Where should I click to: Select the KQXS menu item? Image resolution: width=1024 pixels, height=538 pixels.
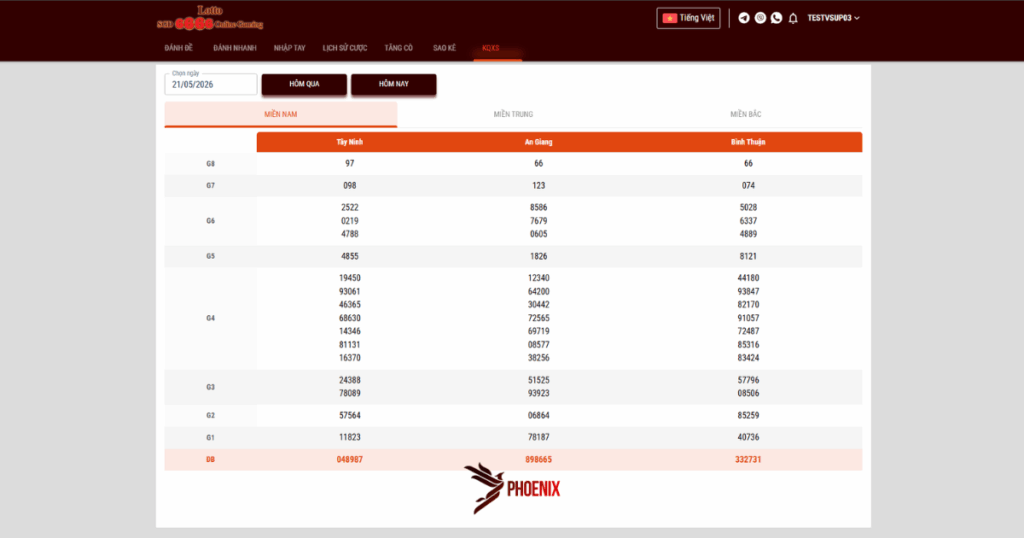pos(490,48)
